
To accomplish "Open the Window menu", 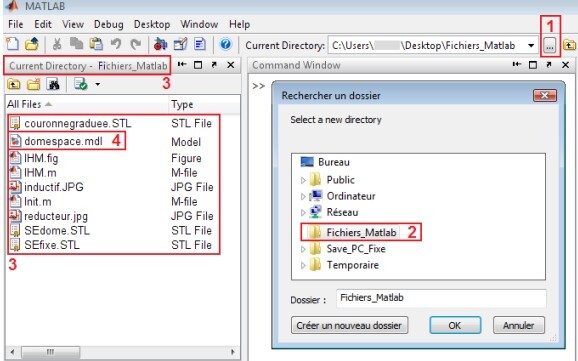I will (x=199, y=24).
